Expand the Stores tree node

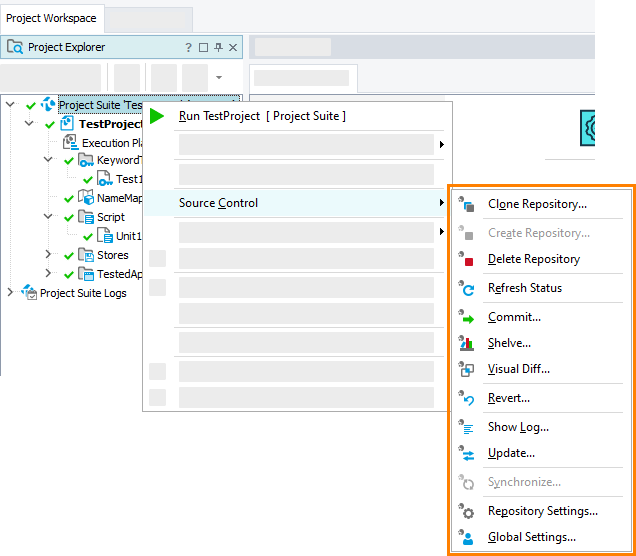click(x=48, y=255)
